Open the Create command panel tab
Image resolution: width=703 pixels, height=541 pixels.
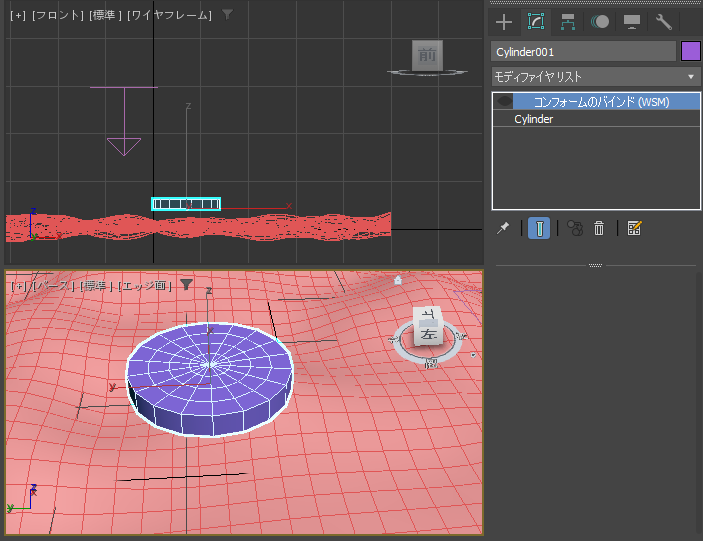(504, 22)
